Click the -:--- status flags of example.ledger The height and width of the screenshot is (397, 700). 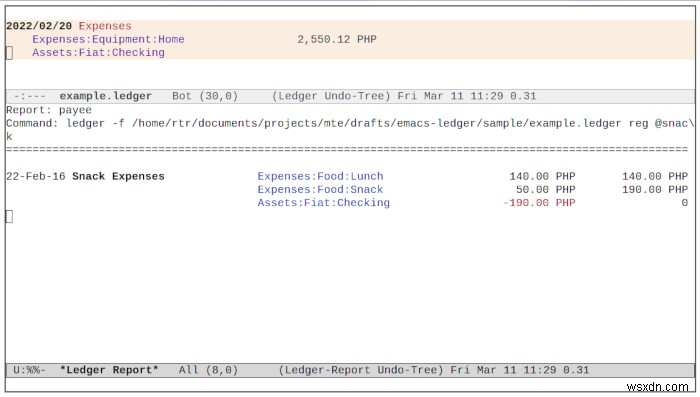(29, 96)
